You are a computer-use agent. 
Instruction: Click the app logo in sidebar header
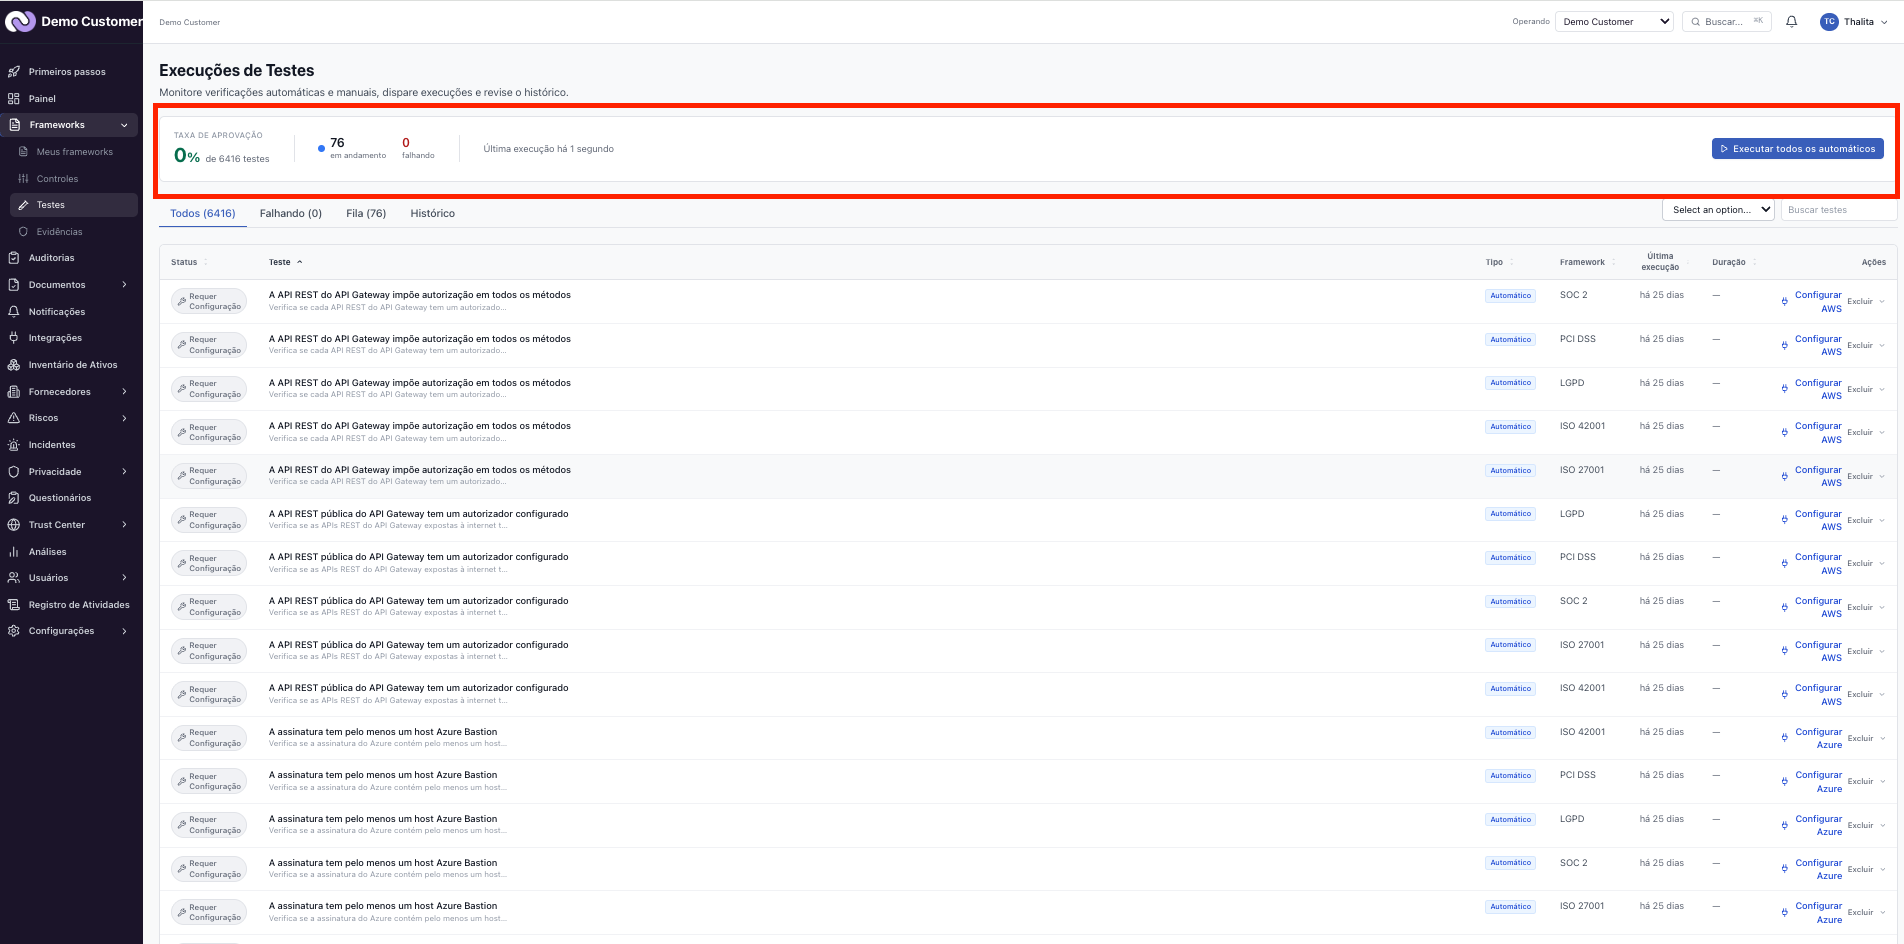coord(20,21)
